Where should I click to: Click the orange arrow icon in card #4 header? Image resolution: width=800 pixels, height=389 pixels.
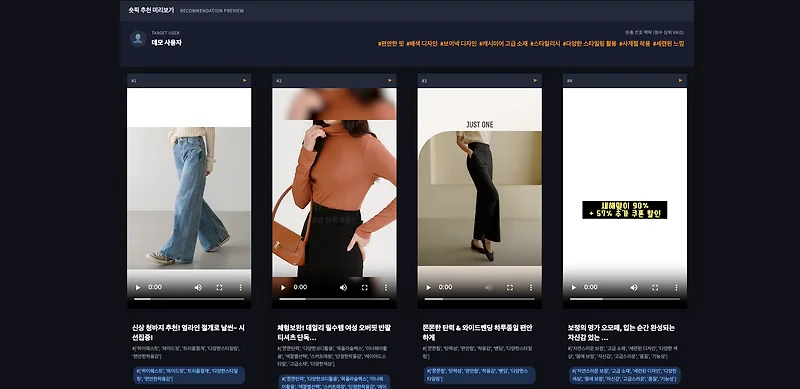(x=680, y=80)
